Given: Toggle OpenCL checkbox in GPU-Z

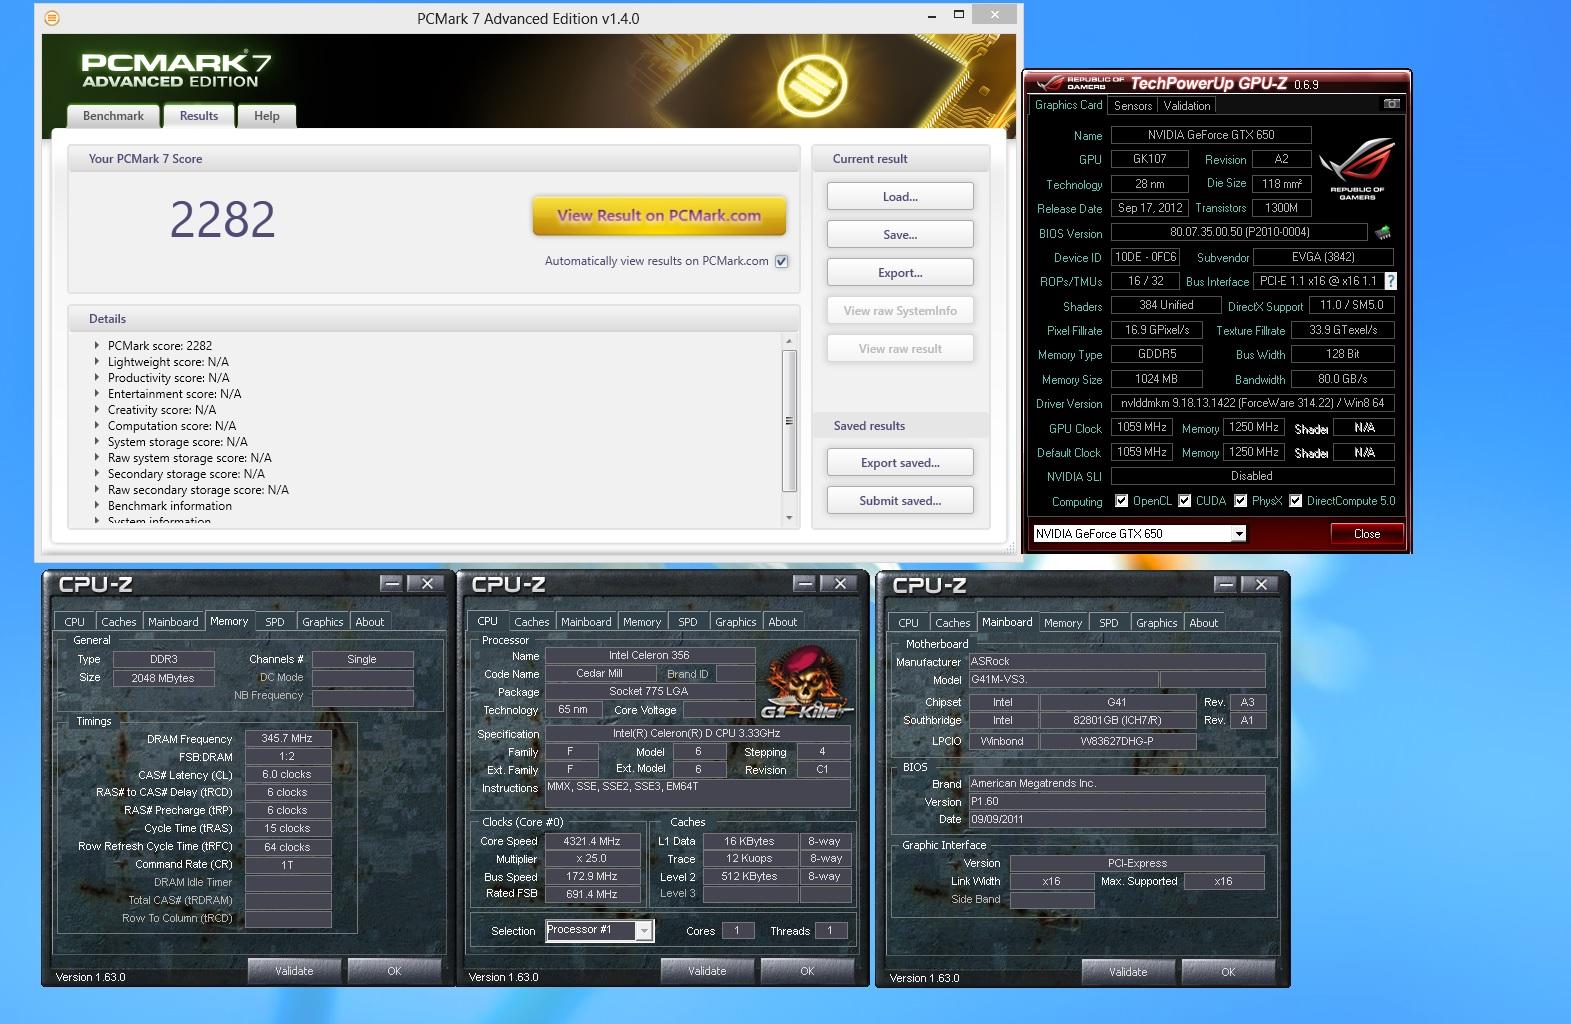Looking at the screenshot, I should pos(1122,501).
